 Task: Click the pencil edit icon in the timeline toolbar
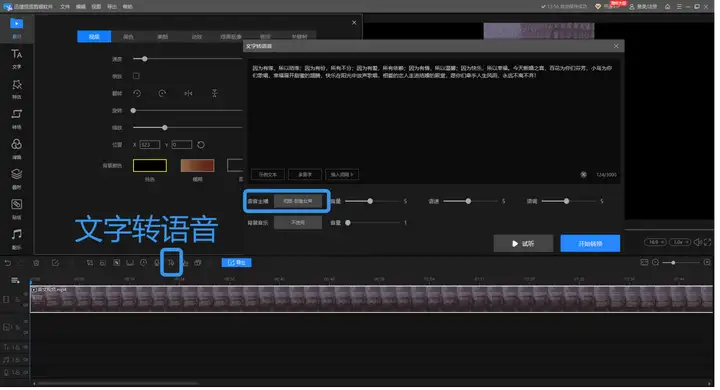pyautogui.click(x=56, y=264)
